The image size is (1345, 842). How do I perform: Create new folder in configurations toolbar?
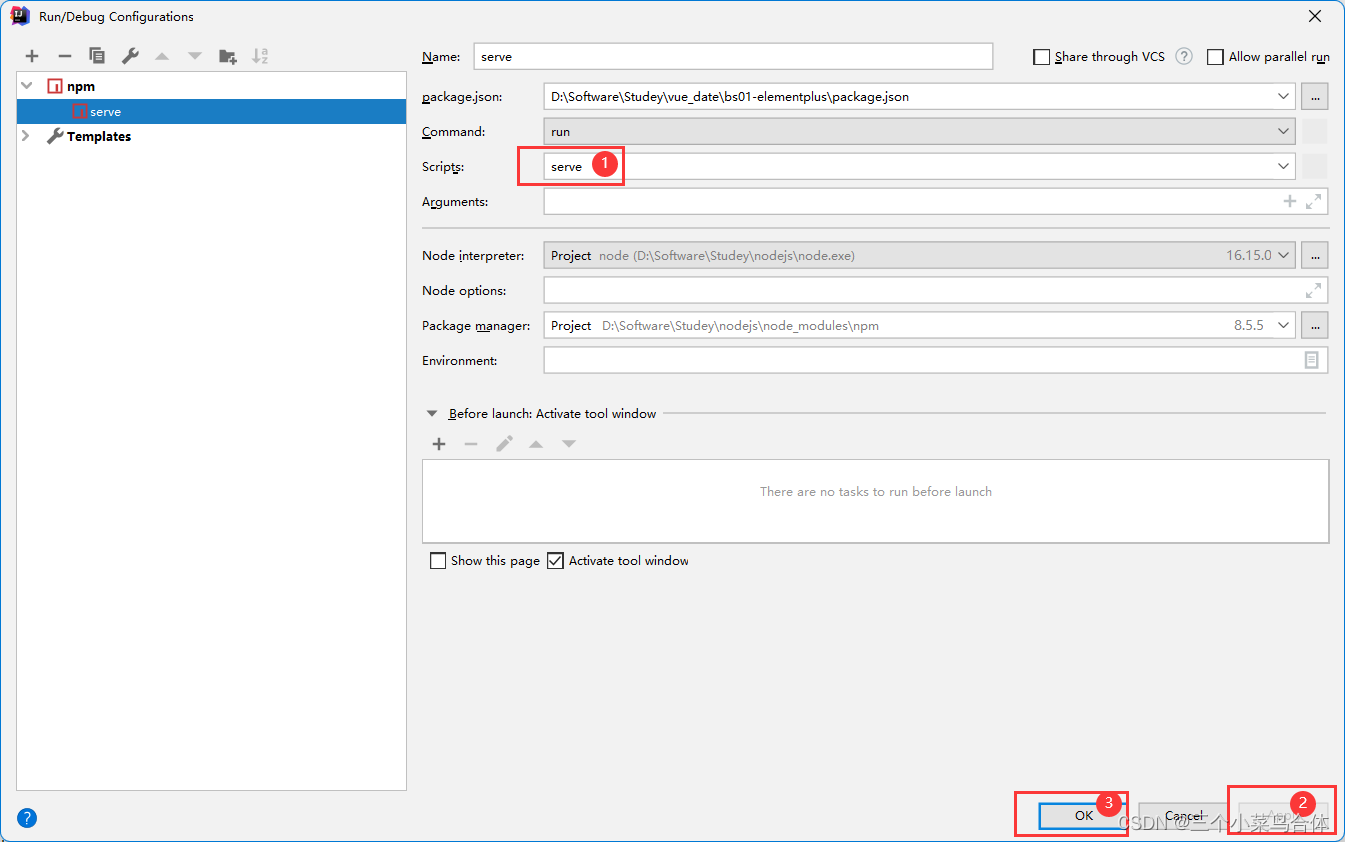point(228,57)
